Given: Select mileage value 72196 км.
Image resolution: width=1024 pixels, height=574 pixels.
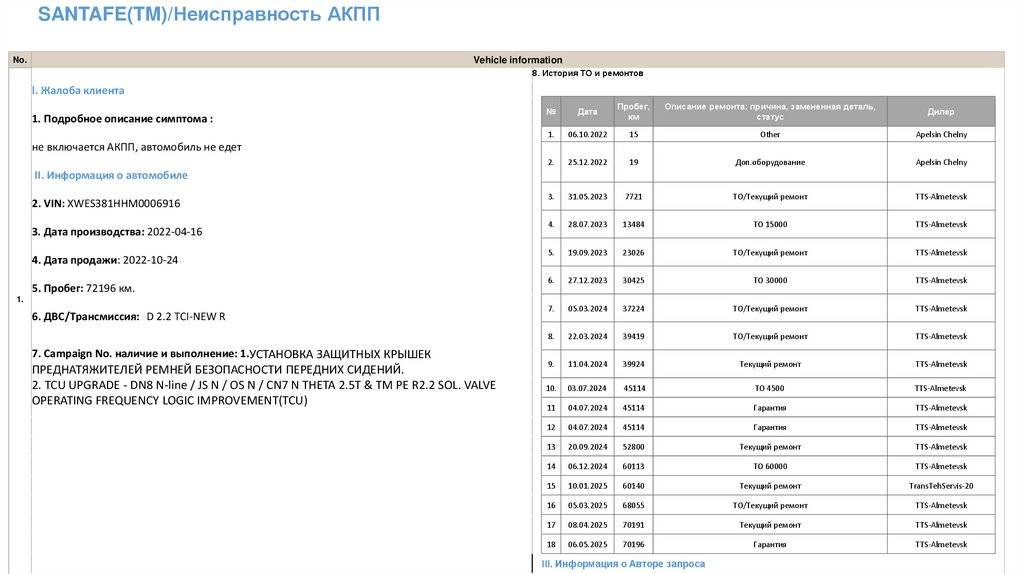Looking at the screenshot, I should coord(110,288).
